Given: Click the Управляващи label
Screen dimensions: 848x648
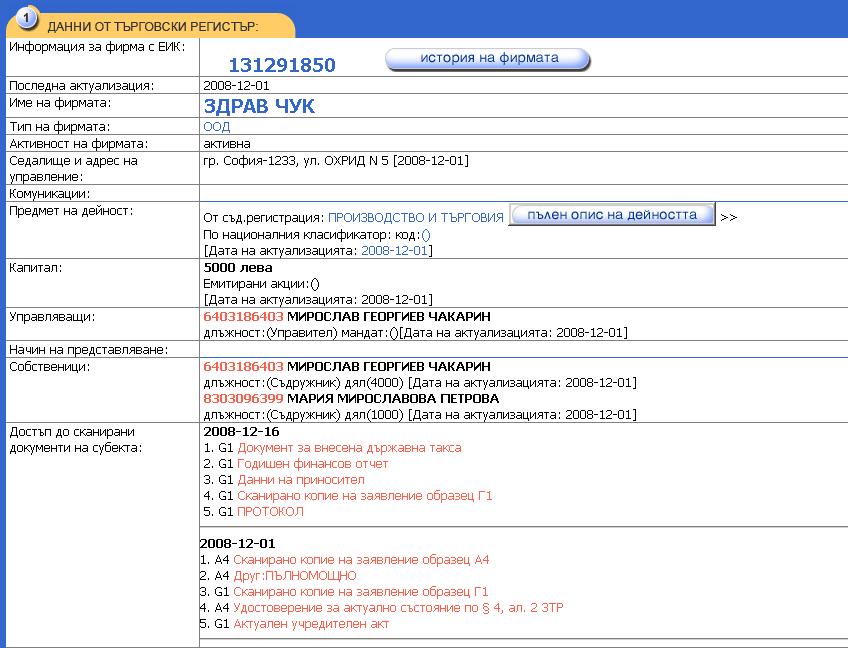Looking at the screenshot, I should point(52,317).
